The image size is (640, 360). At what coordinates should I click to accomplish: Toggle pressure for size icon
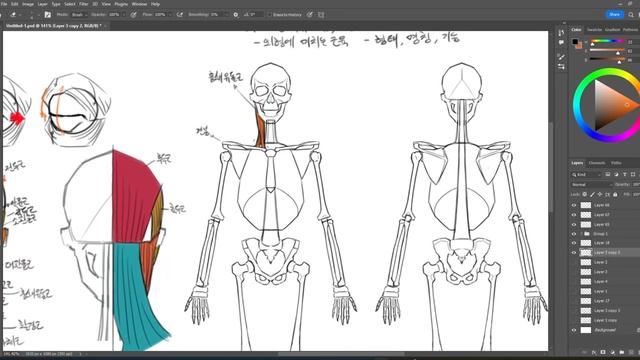pyautogui.click(x=310, y=15)
